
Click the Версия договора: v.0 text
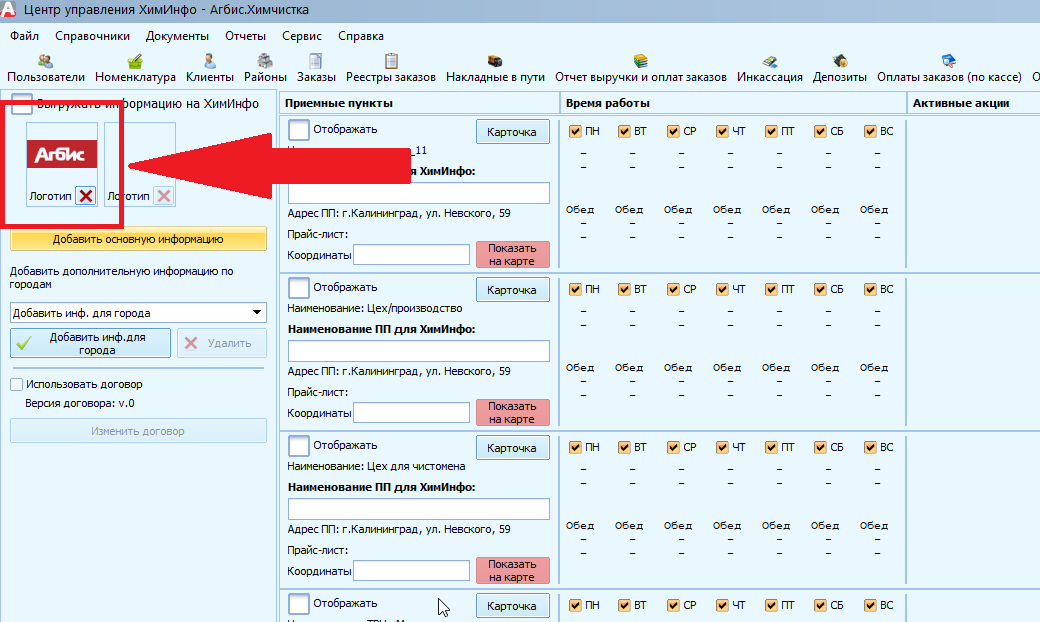[x=80, y=403]
